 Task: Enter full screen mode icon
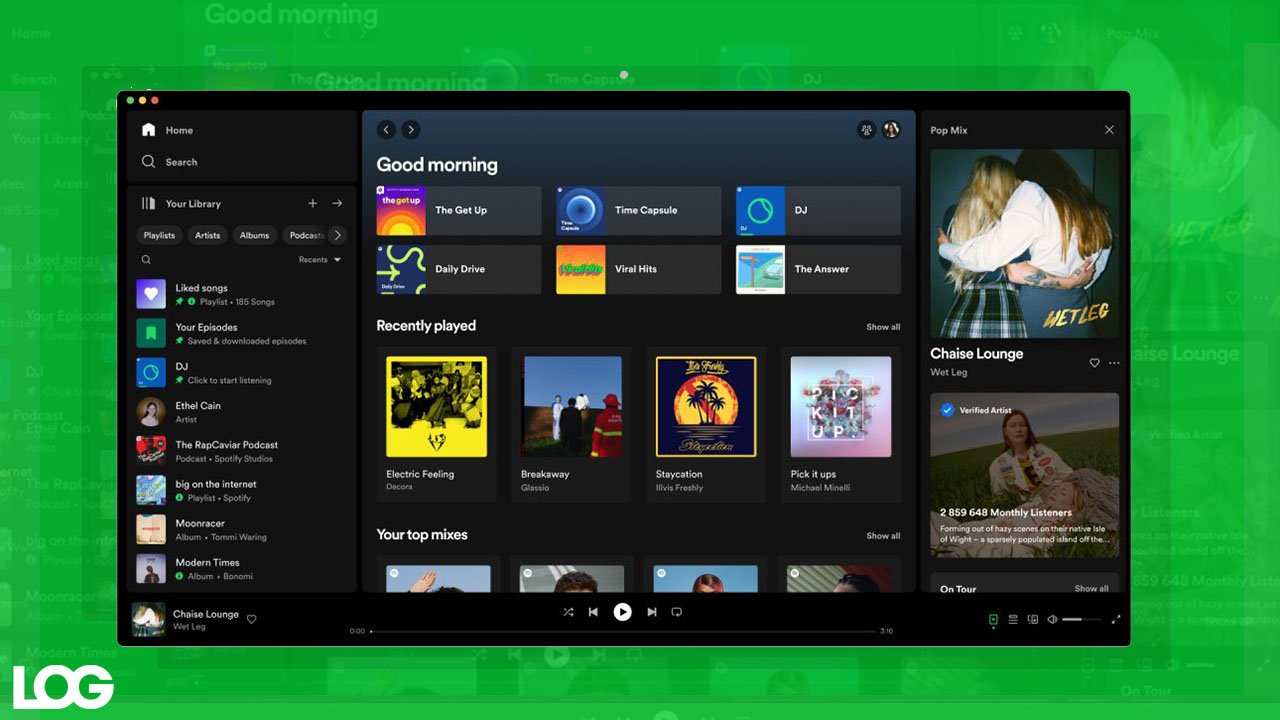(x=1116, y=620)
